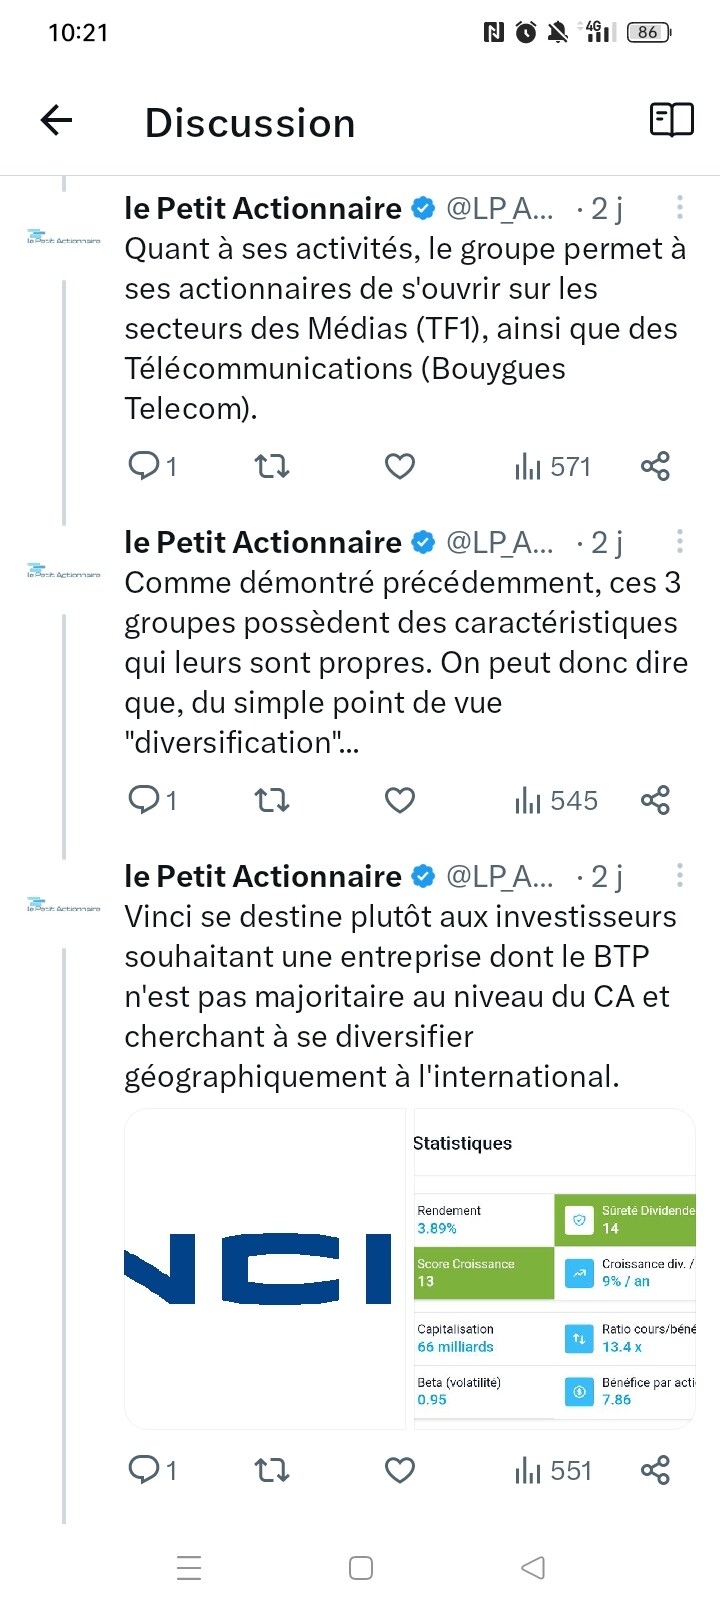720x1612 pixels.
Task: Share the Vinci tweet
Action: coord(655,1470)
